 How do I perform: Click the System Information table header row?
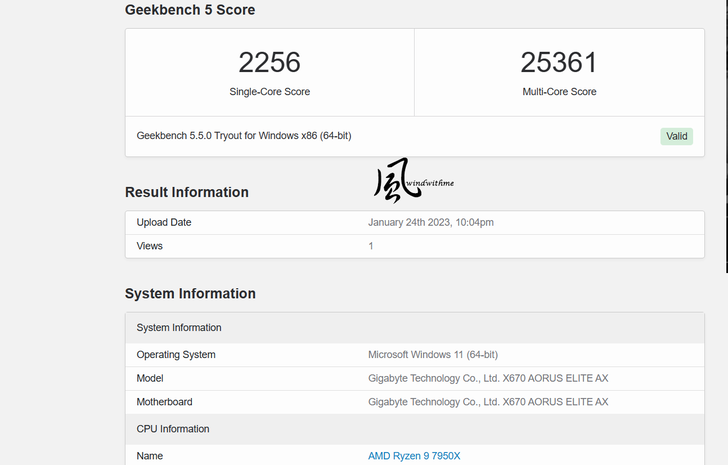pyautogui.click(x=179, y=328)
